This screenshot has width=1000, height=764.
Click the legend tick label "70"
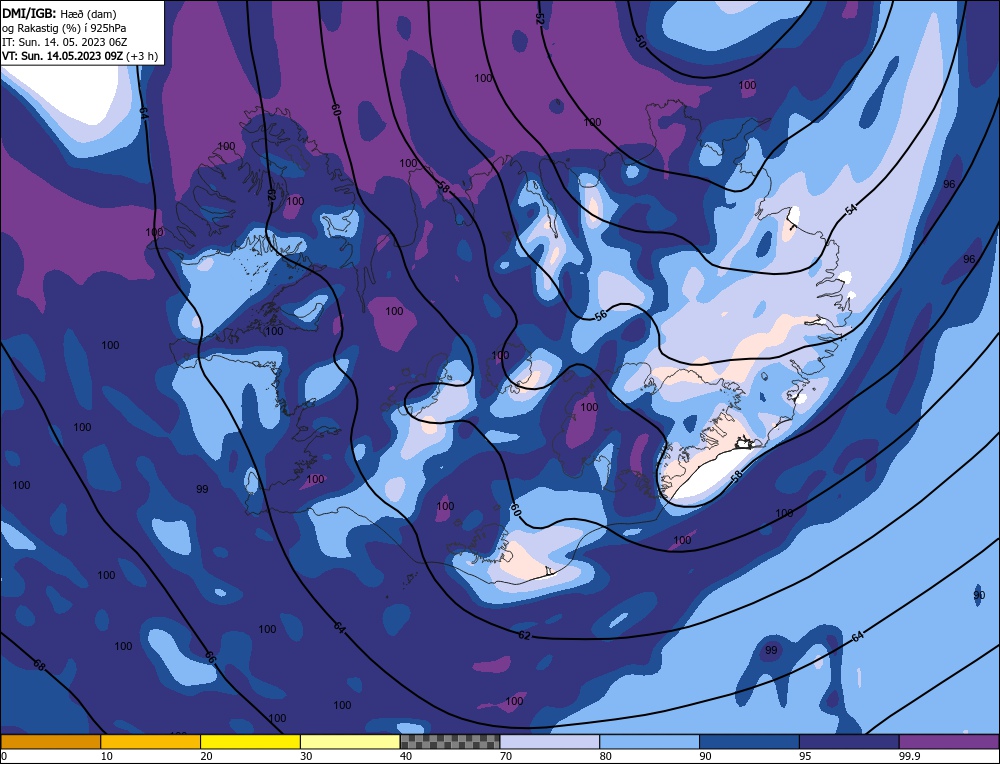506,756
